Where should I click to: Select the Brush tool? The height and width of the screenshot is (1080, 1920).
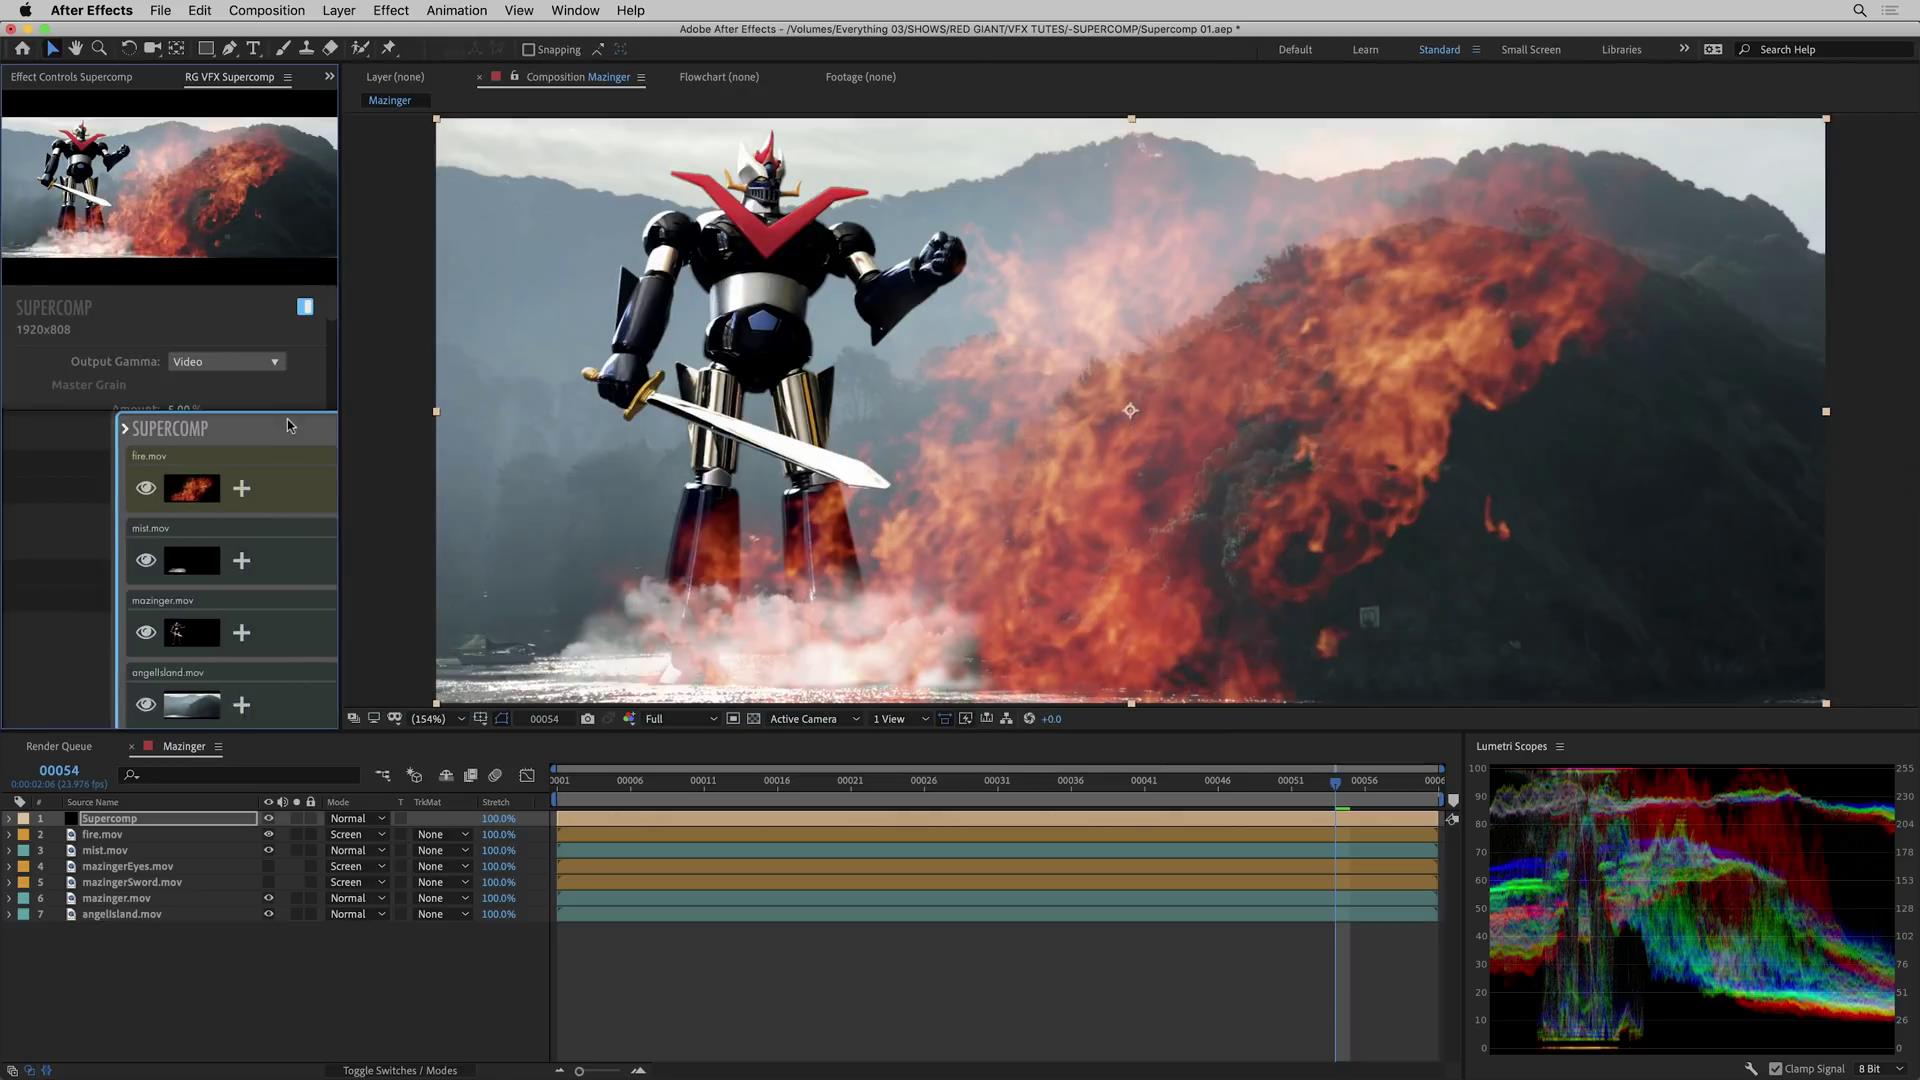tap(283, 48)
